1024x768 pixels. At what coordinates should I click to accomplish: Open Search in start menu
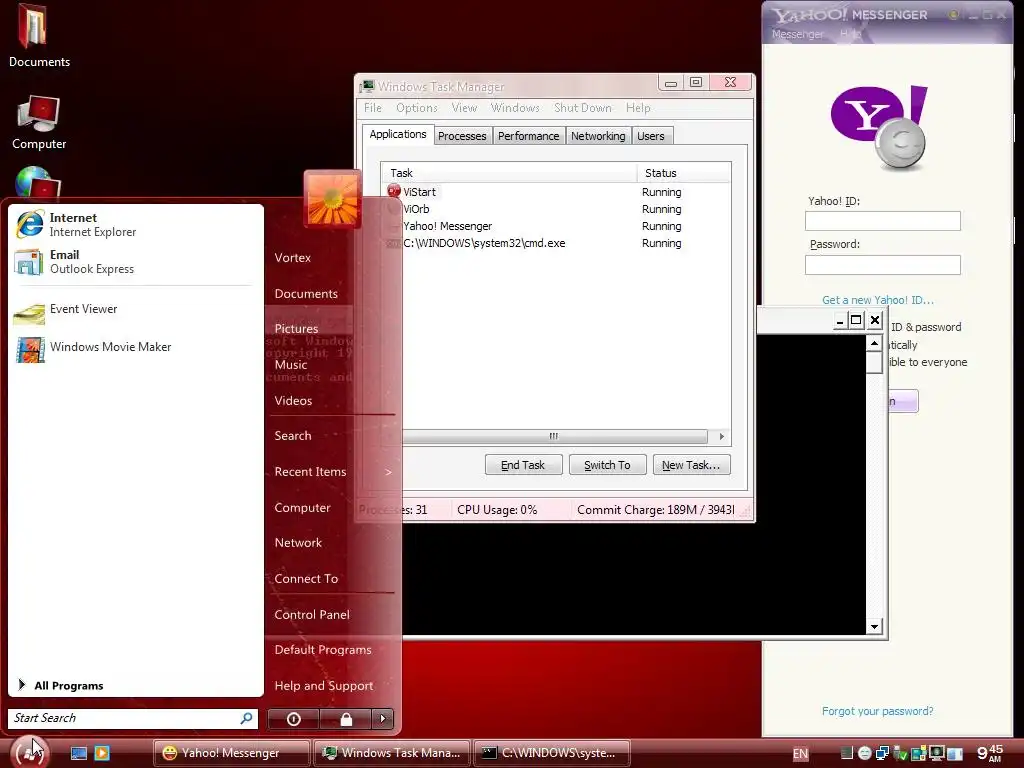click(x=293, y=436)
